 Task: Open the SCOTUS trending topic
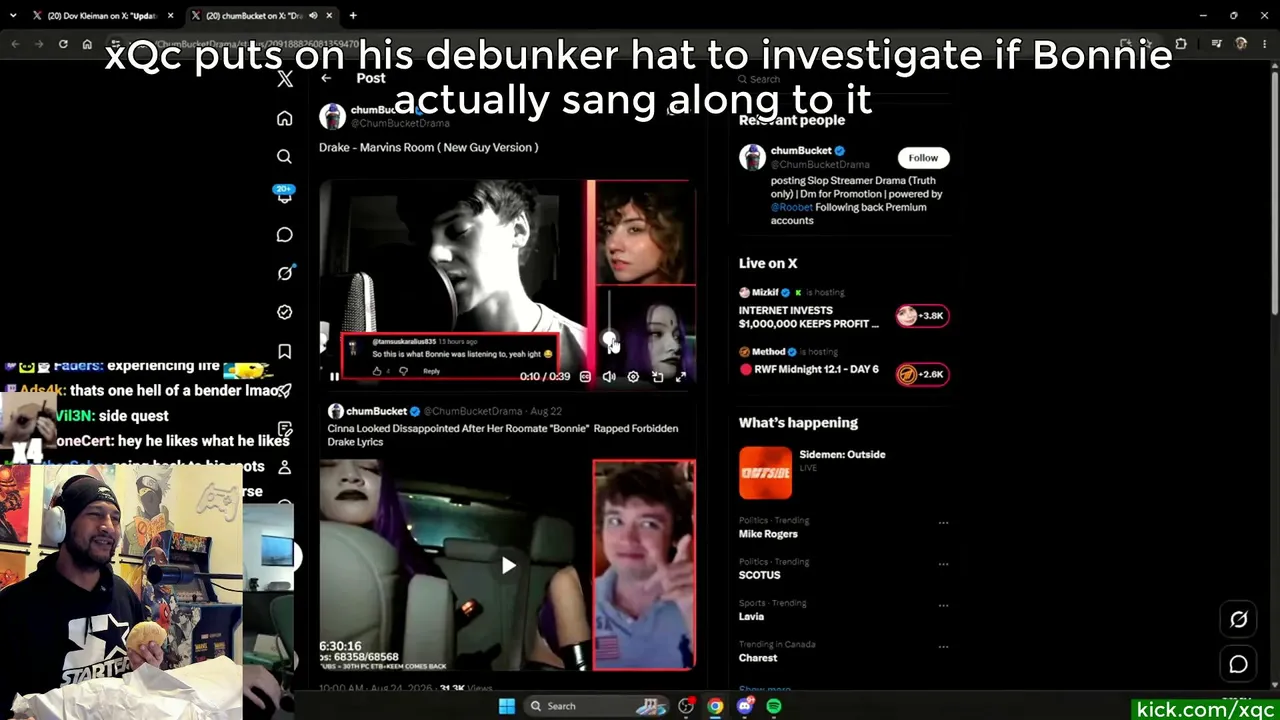[x=760, y=575]
